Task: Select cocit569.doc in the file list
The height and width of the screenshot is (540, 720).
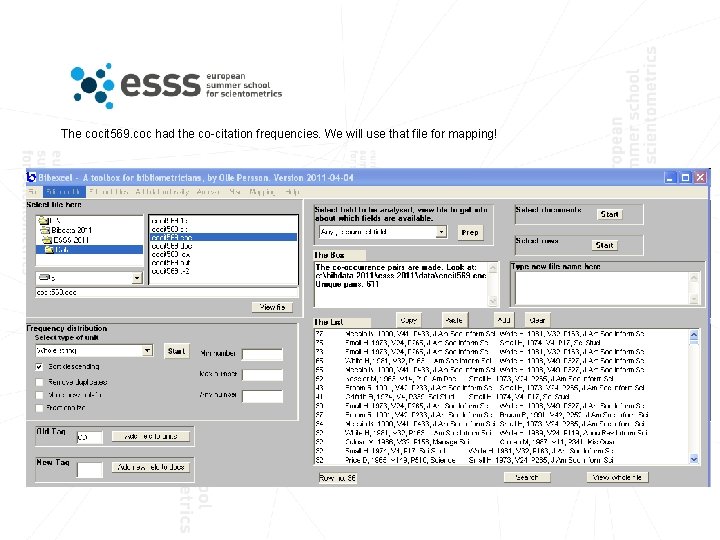Action: click(x=172, y=246)
